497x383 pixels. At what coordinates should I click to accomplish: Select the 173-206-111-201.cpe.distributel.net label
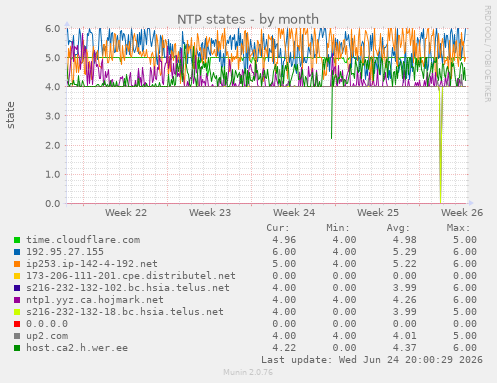coord(131,276)
